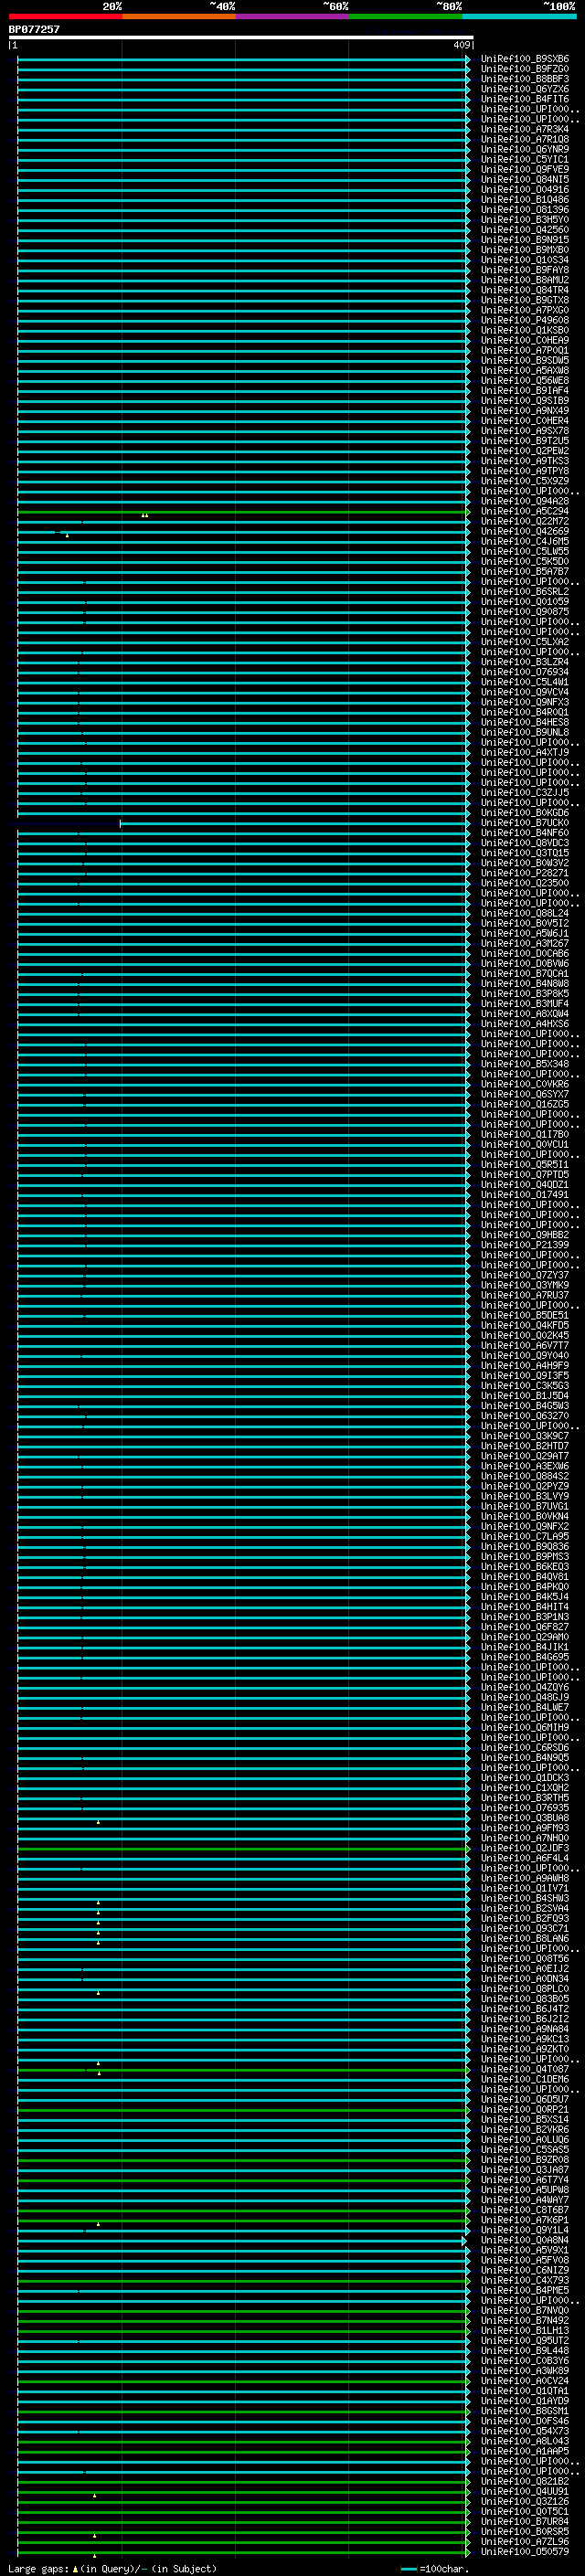This screenshot has width=585, height=2576.
Task: Select label UniRef100_Q42560
Action: [x=524, y=229]
